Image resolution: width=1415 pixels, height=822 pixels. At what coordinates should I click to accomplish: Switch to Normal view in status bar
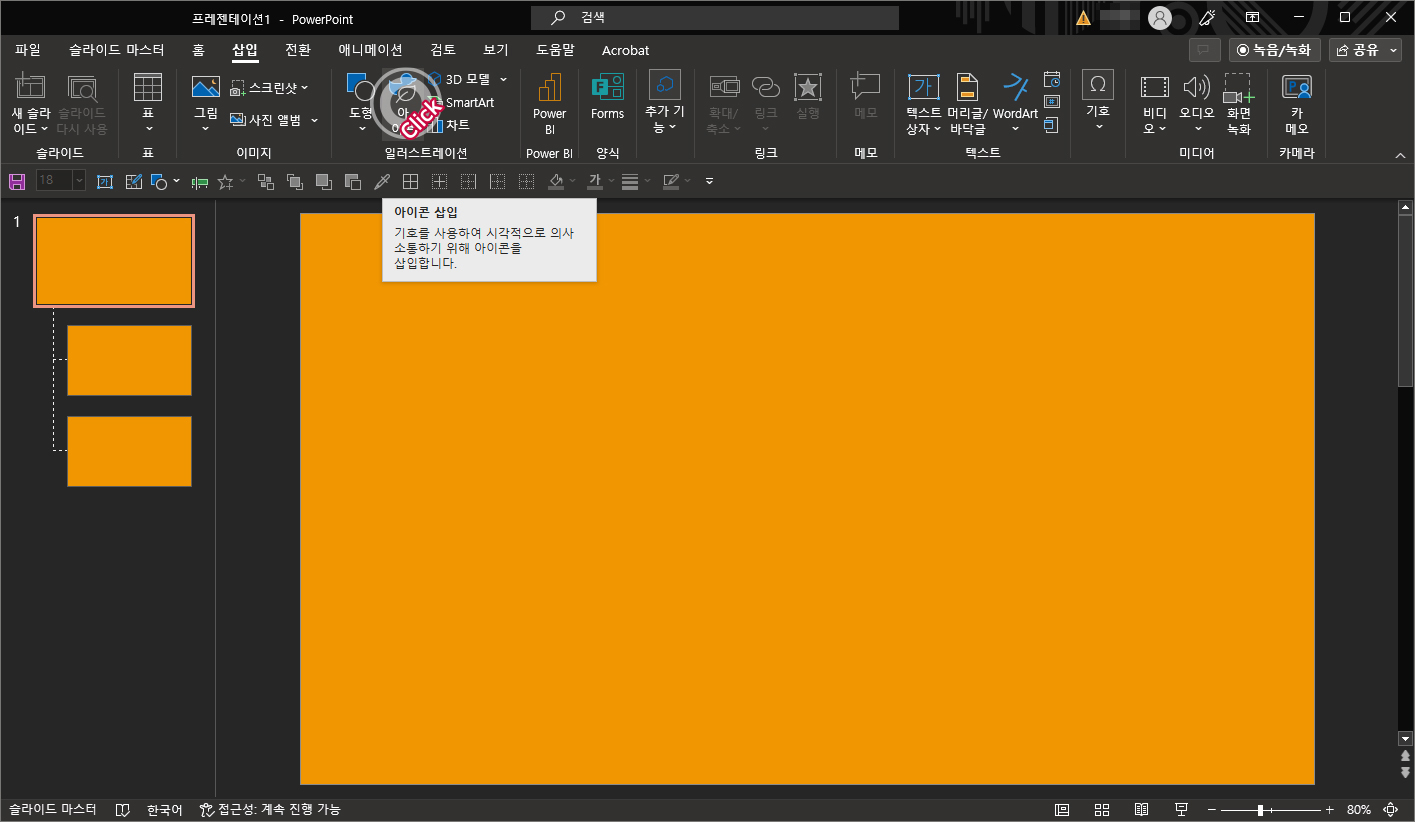pos(1062,809)
